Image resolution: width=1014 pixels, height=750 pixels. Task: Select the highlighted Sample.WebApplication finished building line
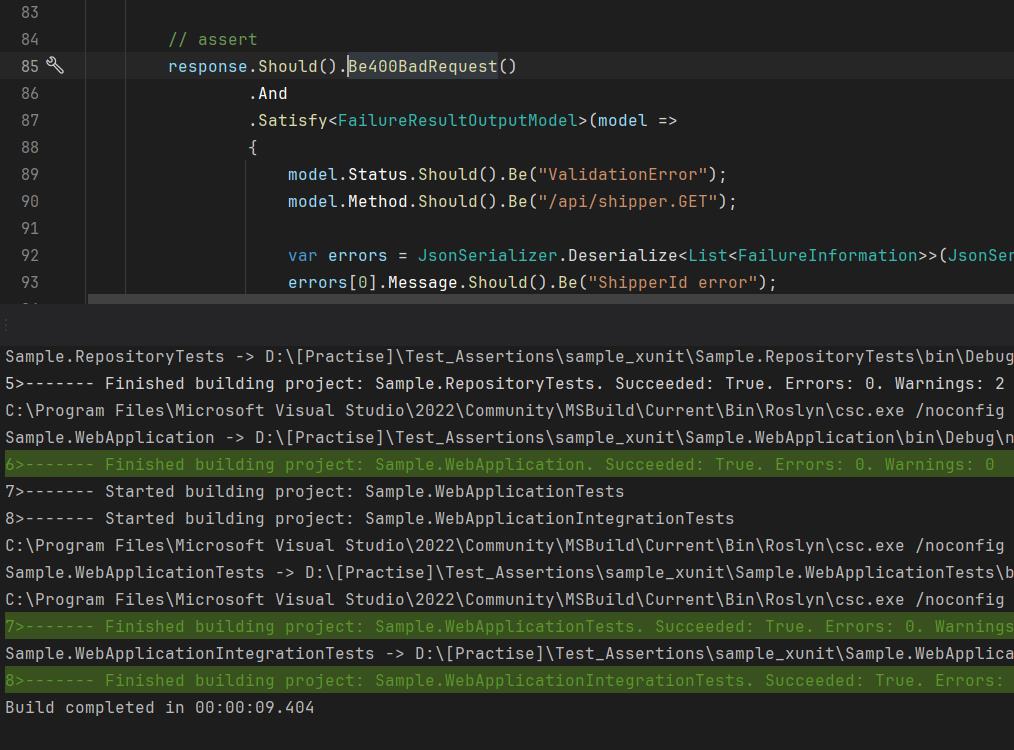point(500,464)
